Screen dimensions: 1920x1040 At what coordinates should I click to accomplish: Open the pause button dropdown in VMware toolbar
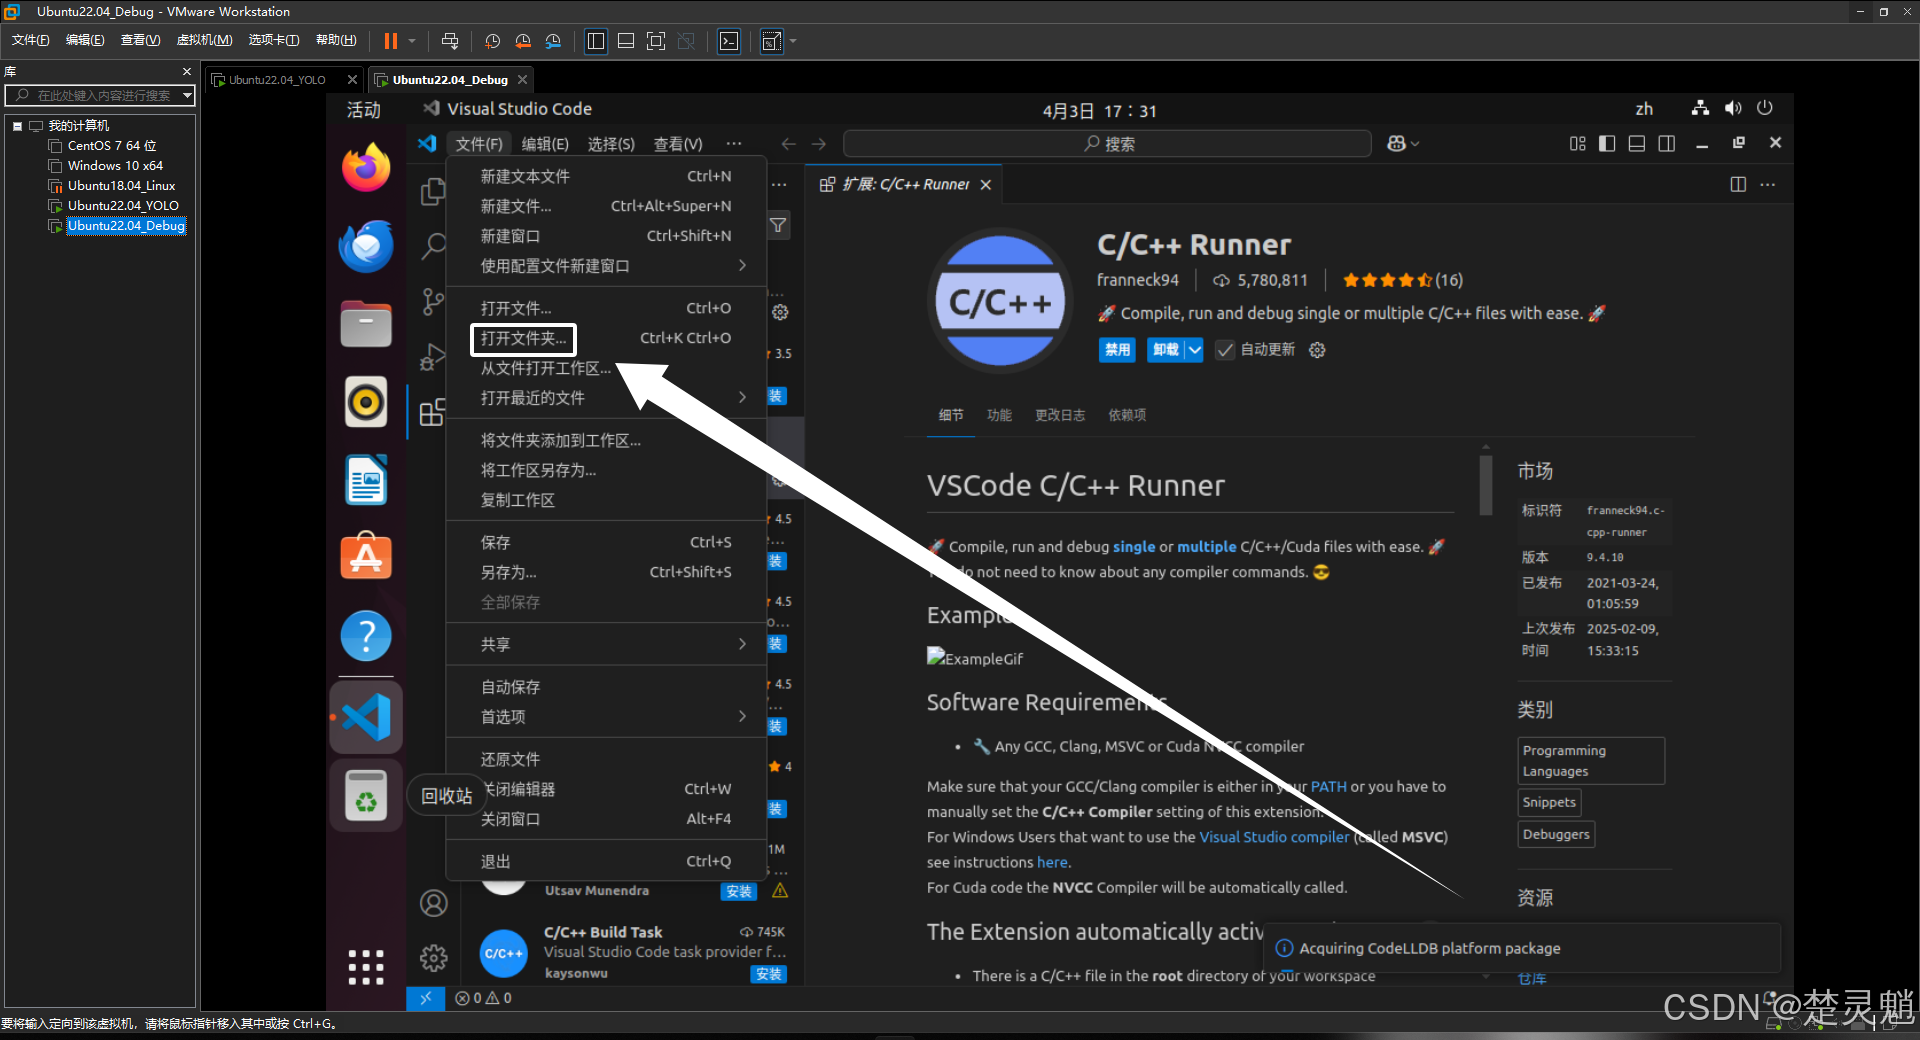coord(411,41)
